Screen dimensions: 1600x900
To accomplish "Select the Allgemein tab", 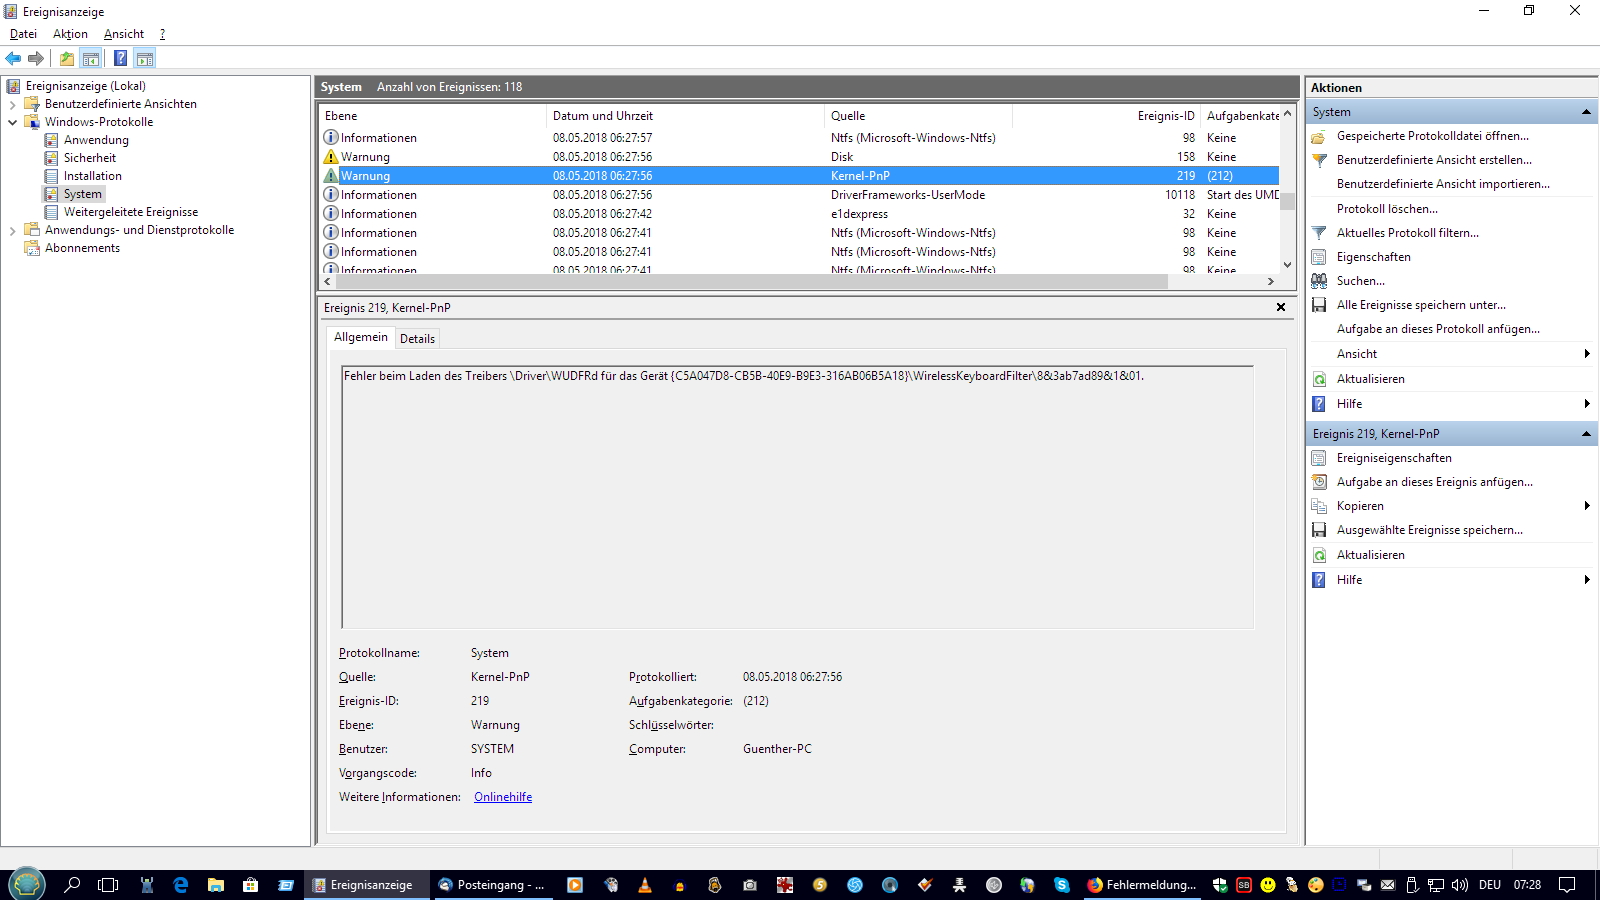I will click(360, 337).
